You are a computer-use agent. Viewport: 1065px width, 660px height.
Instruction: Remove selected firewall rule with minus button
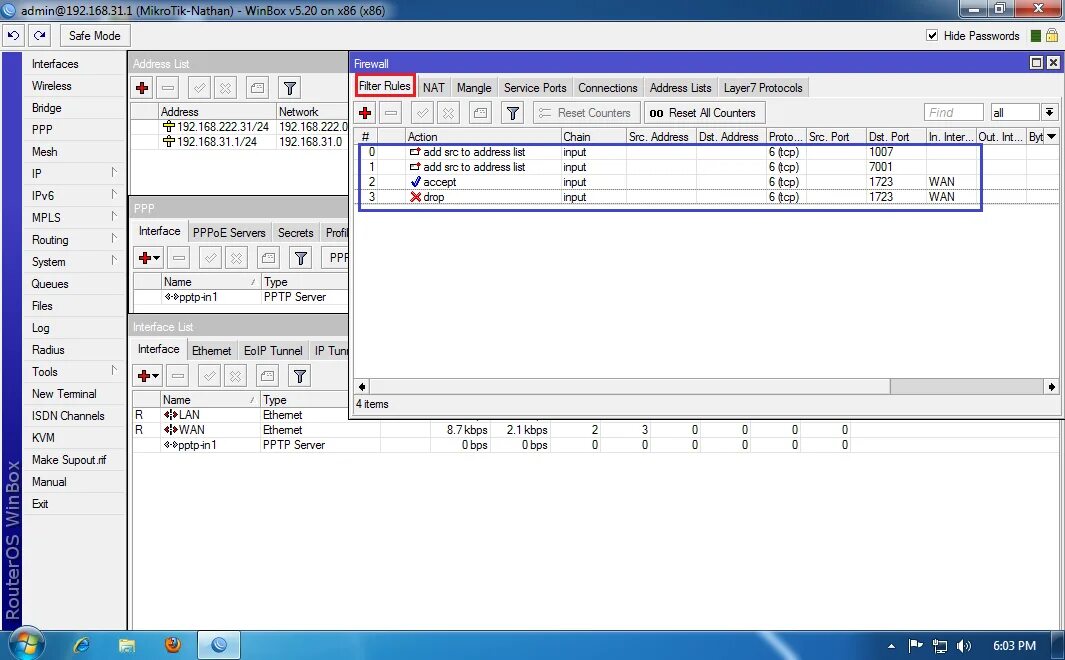point(391,113)
